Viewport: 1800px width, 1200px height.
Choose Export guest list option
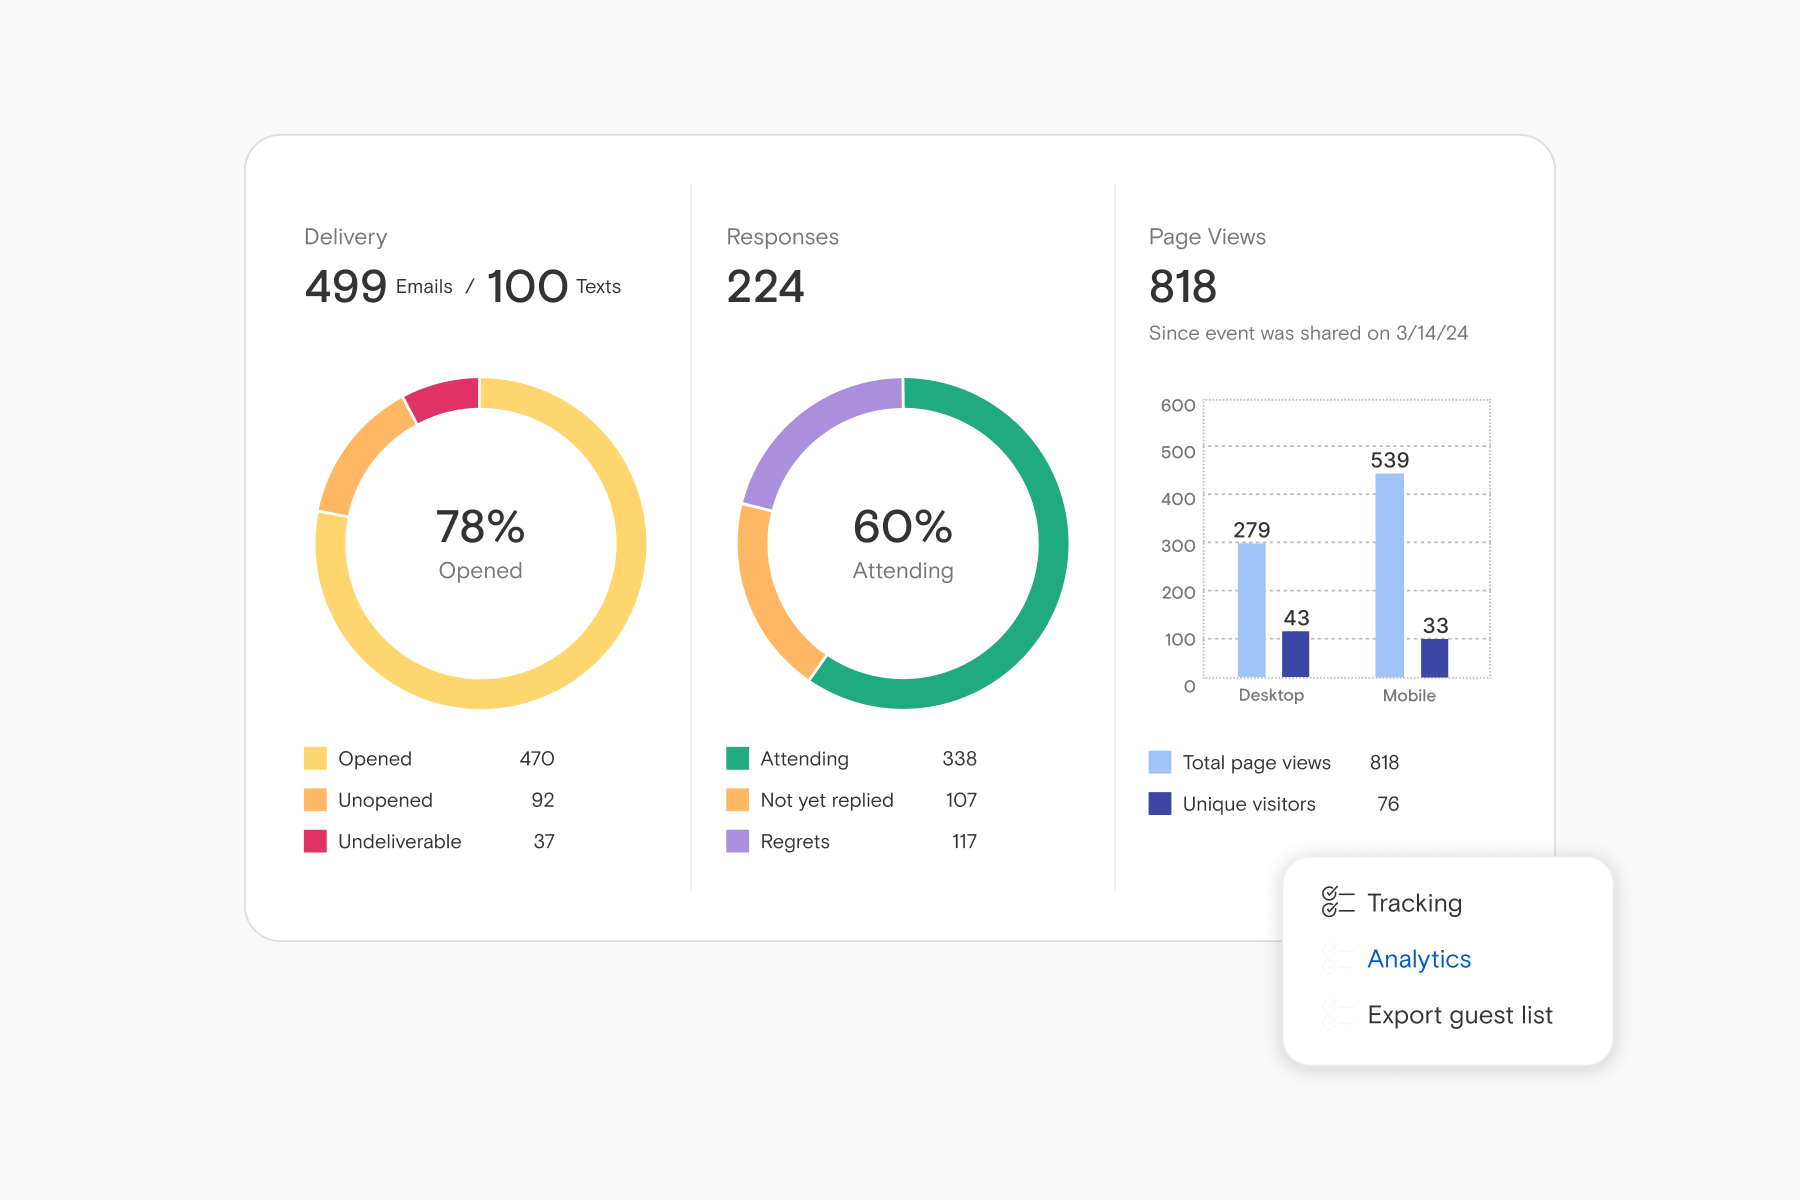(x=1460, y=1015)
